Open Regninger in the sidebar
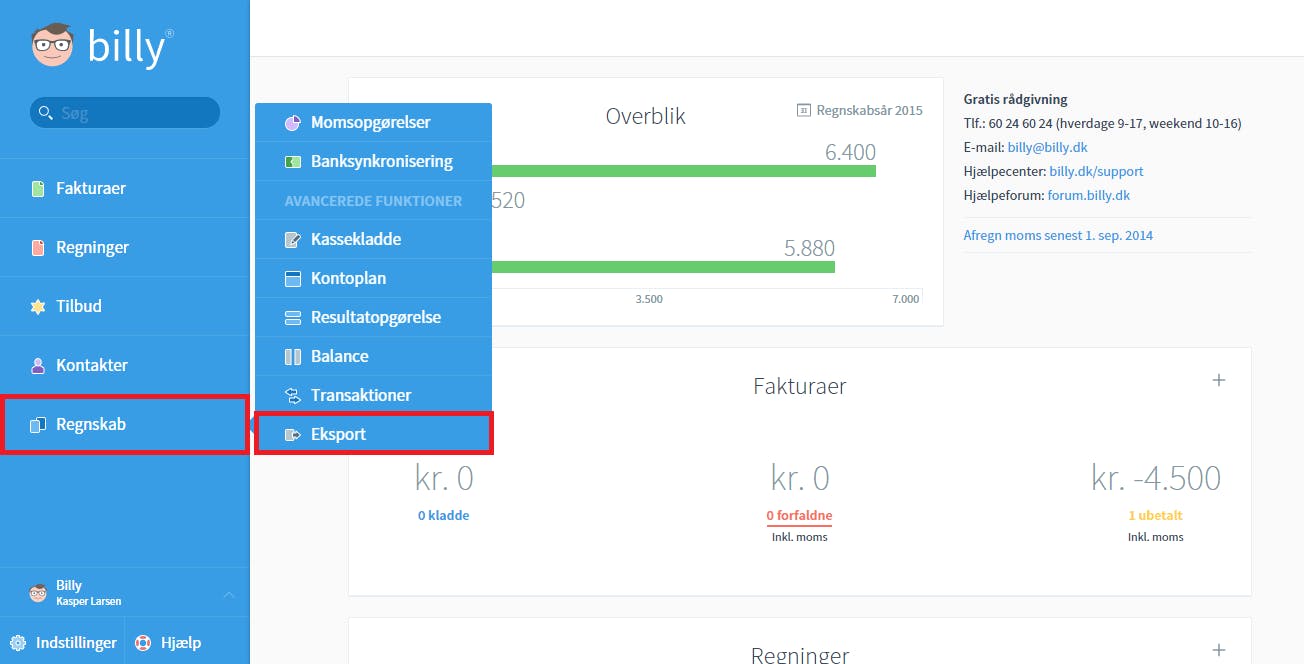1304x664 pixels. click(124, 247)
